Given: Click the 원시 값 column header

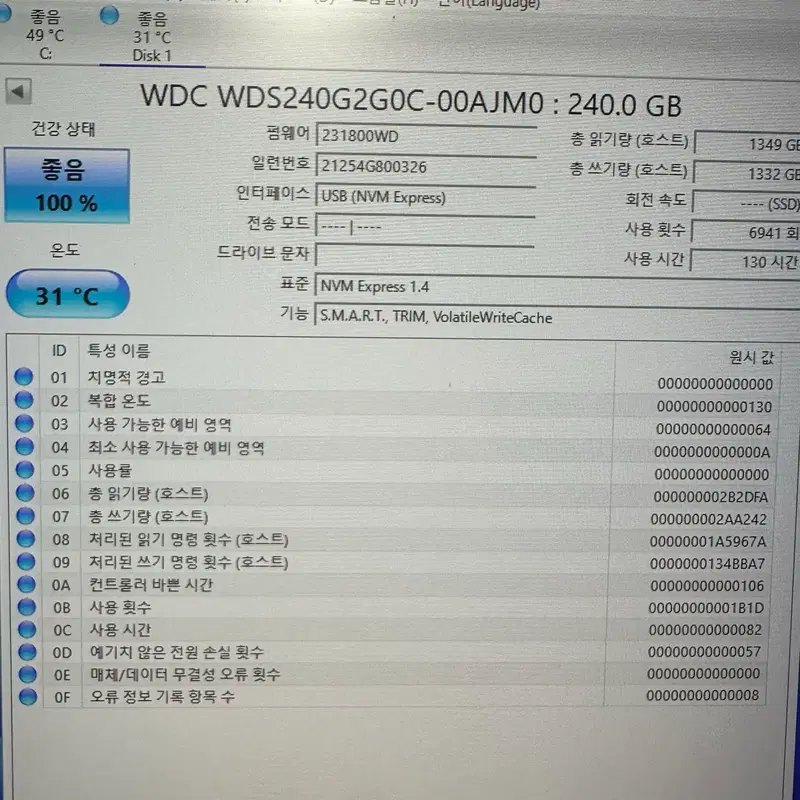Looking at the screenshot, I should (x=752, y=358).
